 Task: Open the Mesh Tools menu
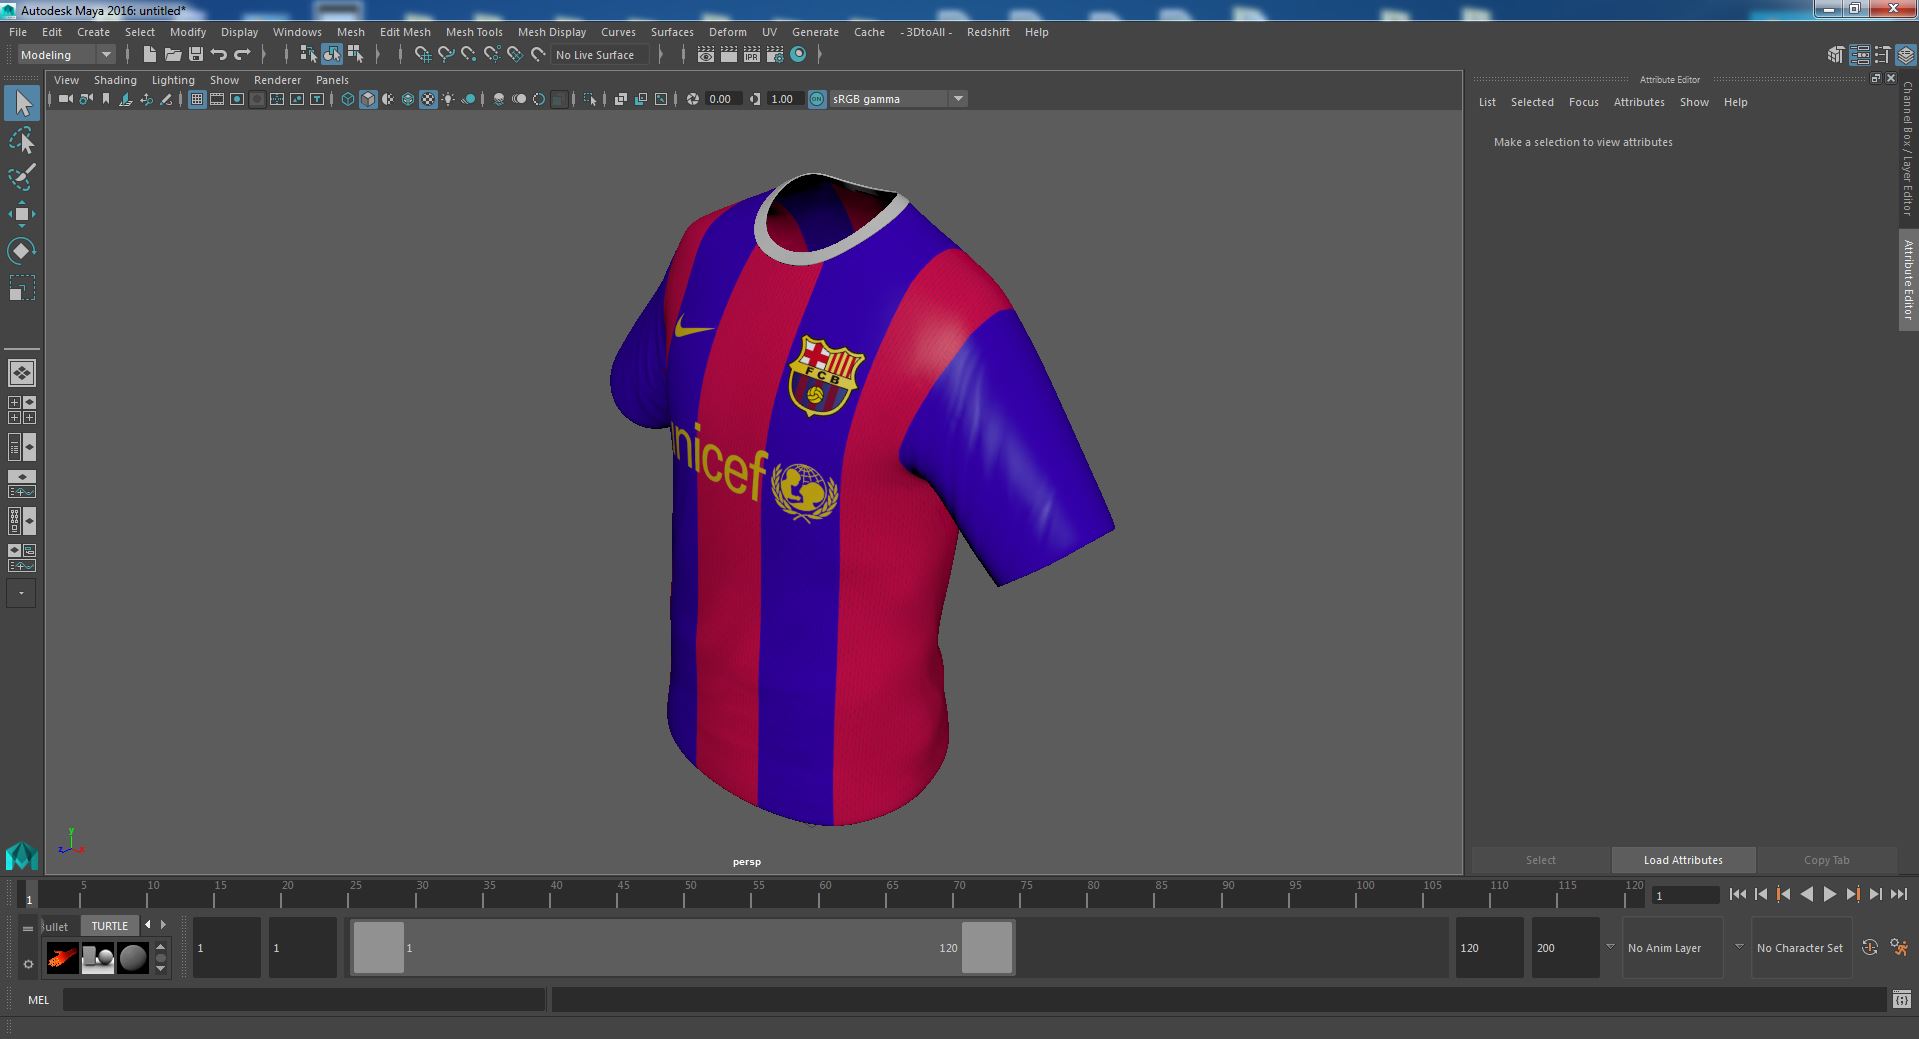coord(474,32)
